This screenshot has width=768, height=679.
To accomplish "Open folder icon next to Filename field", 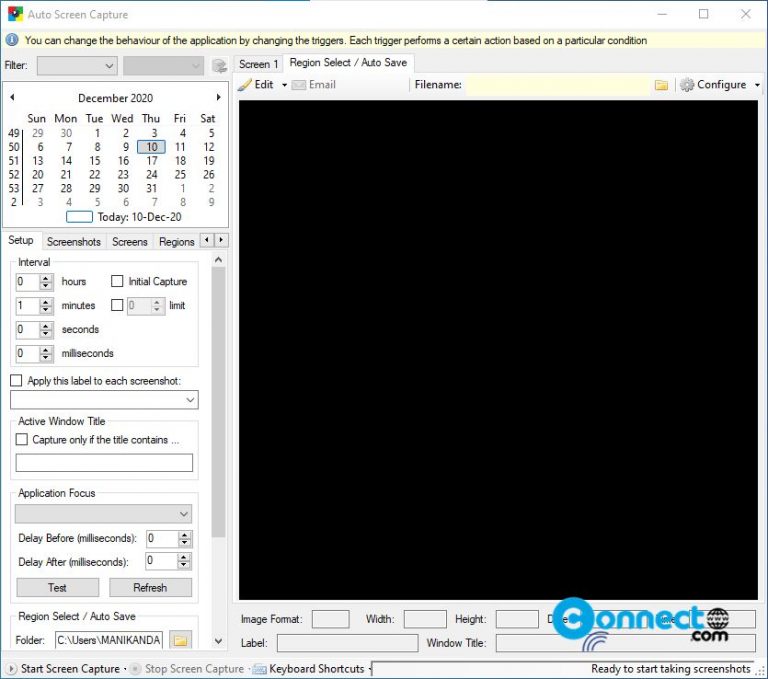I will click(x=661, y=85).
